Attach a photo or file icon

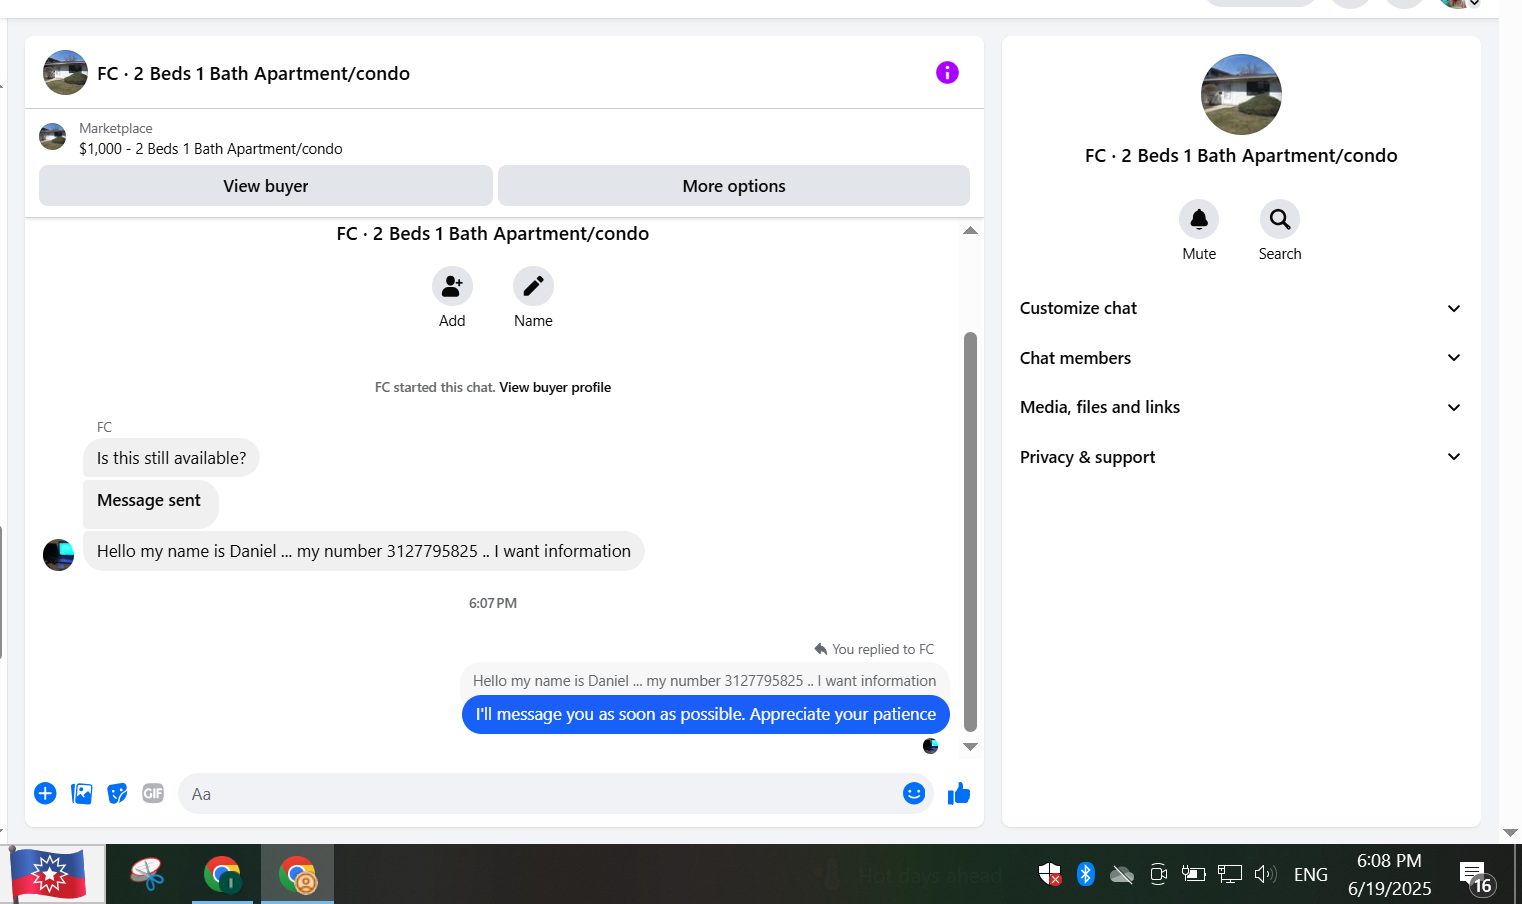click(82, 793)
